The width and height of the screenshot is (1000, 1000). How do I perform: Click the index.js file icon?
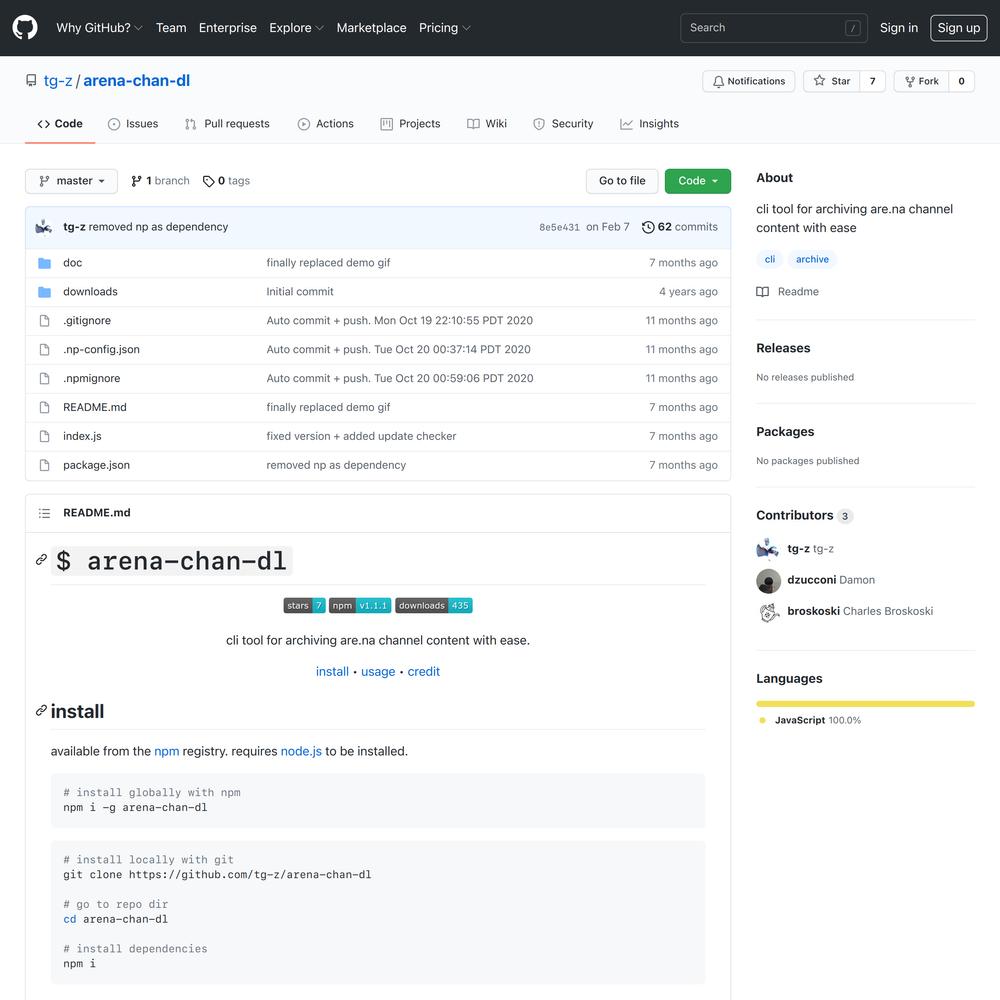[44, 436]
